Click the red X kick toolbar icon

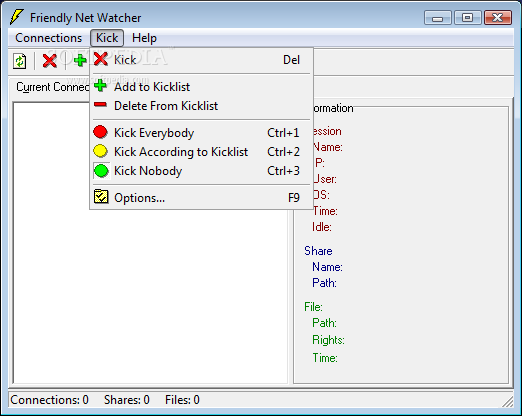(x=50, y=61)
